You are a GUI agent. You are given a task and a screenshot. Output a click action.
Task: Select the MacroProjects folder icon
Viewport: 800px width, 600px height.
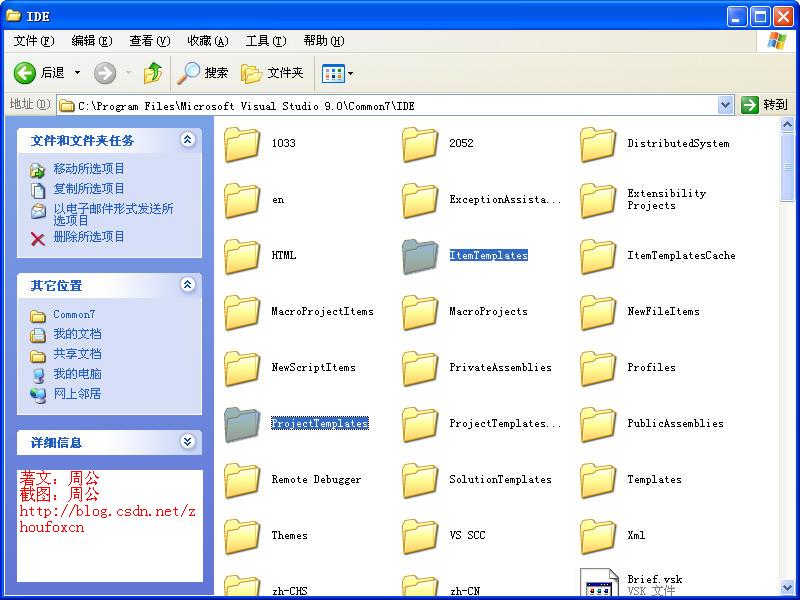pyautogui.click(x=420, y=313)
